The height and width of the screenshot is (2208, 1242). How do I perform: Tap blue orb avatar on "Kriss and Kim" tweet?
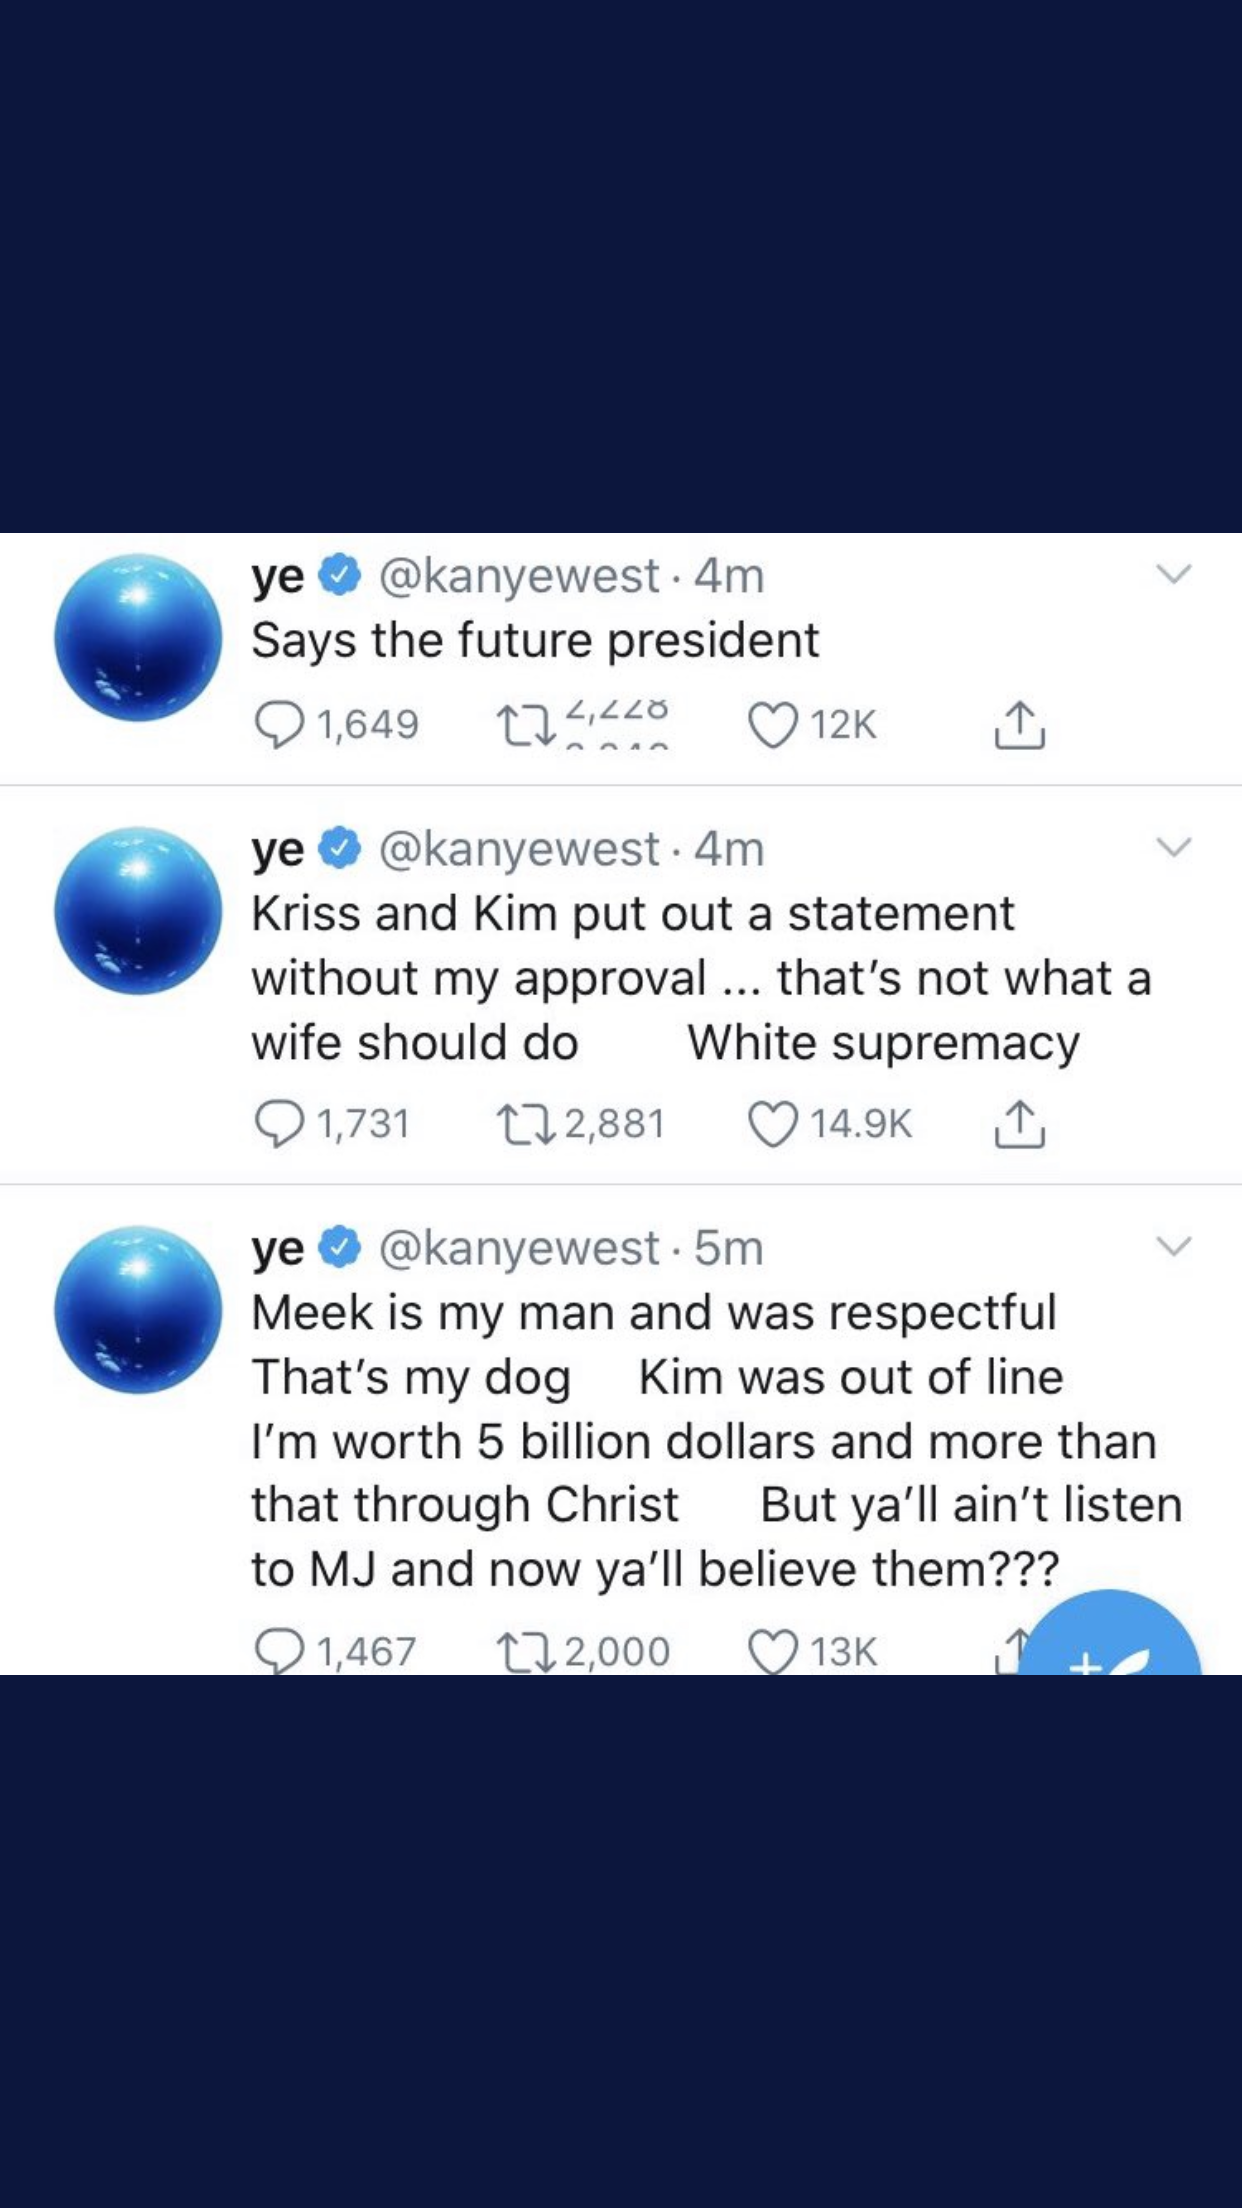click(x=138, y=910)
